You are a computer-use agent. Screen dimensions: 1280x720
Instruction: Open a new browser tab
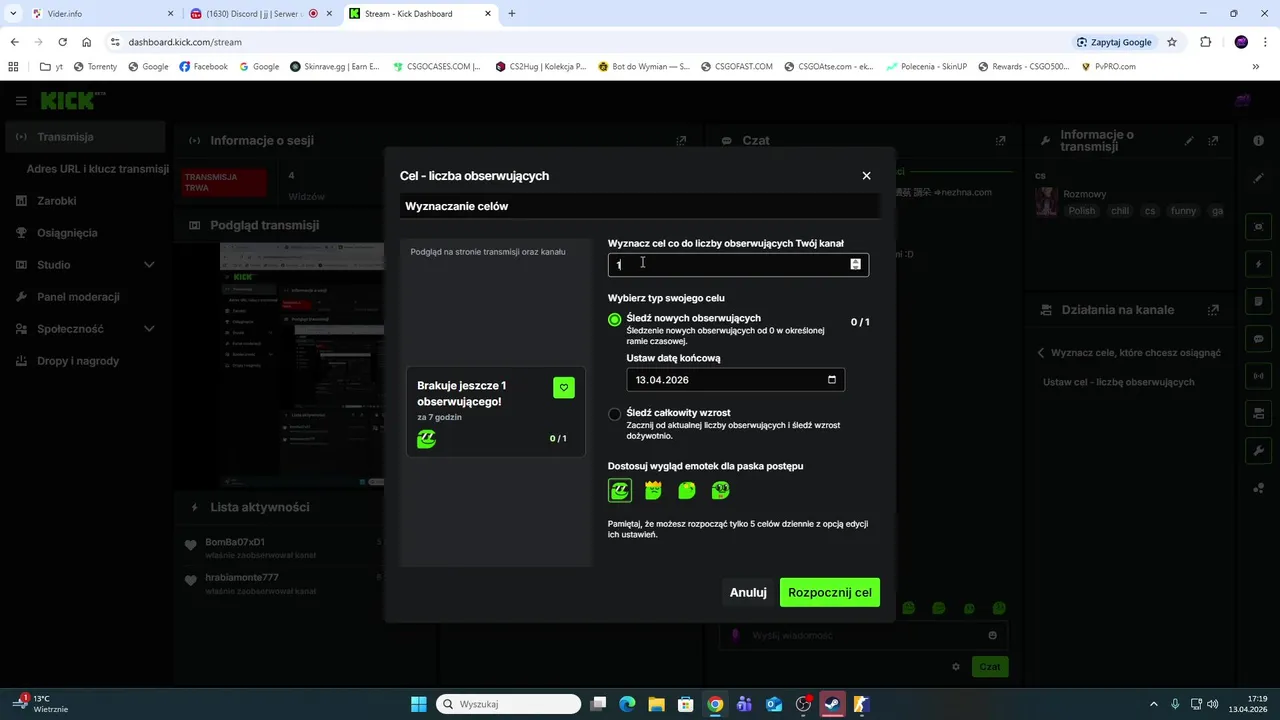click(x=512, y=14)
